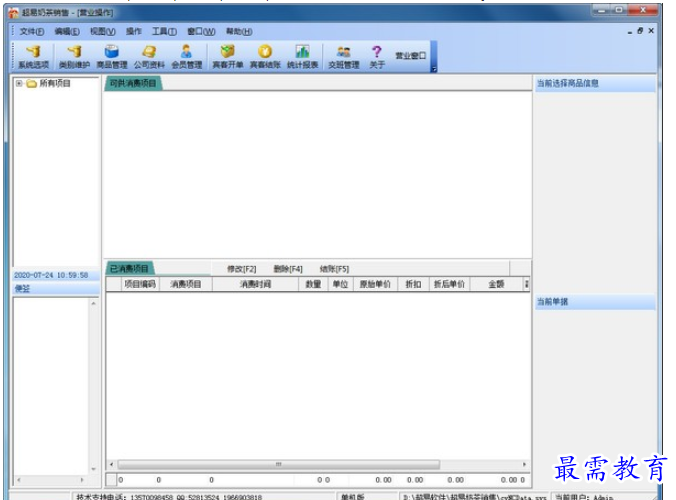Switch to 已消费项目 tab

129,269
